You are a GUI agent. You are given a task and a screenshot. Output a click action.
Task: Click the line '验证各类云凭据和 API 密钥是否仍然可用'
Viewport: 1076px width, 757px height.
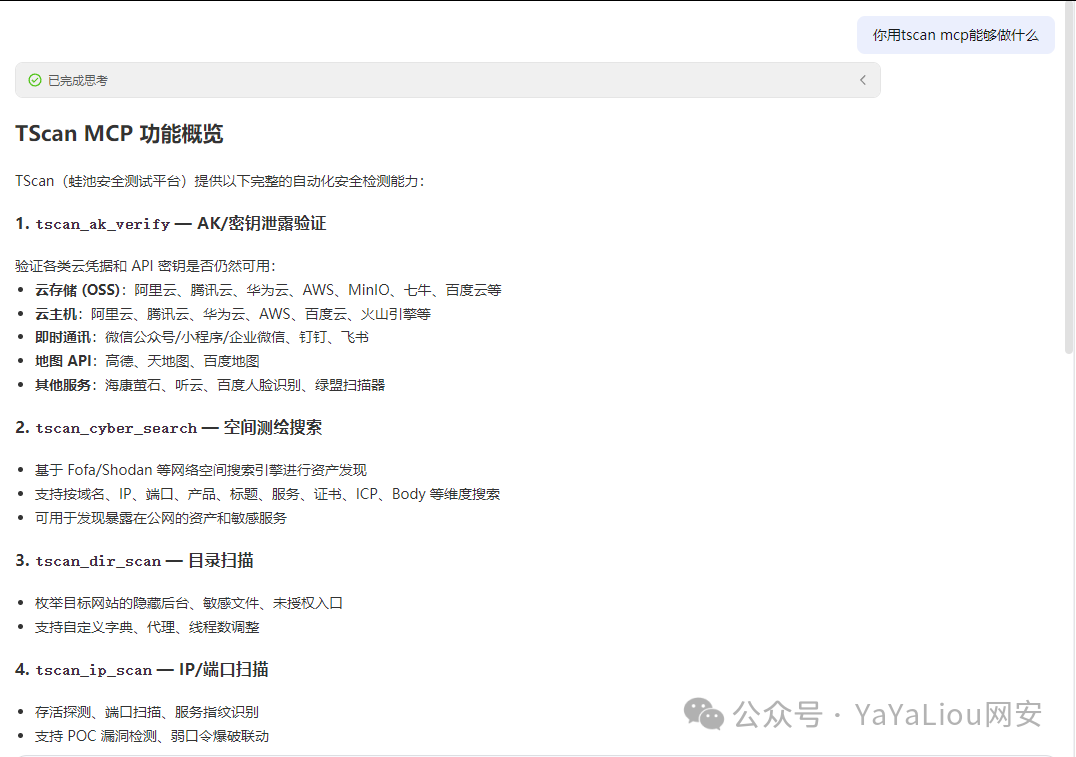coord(145,266)
